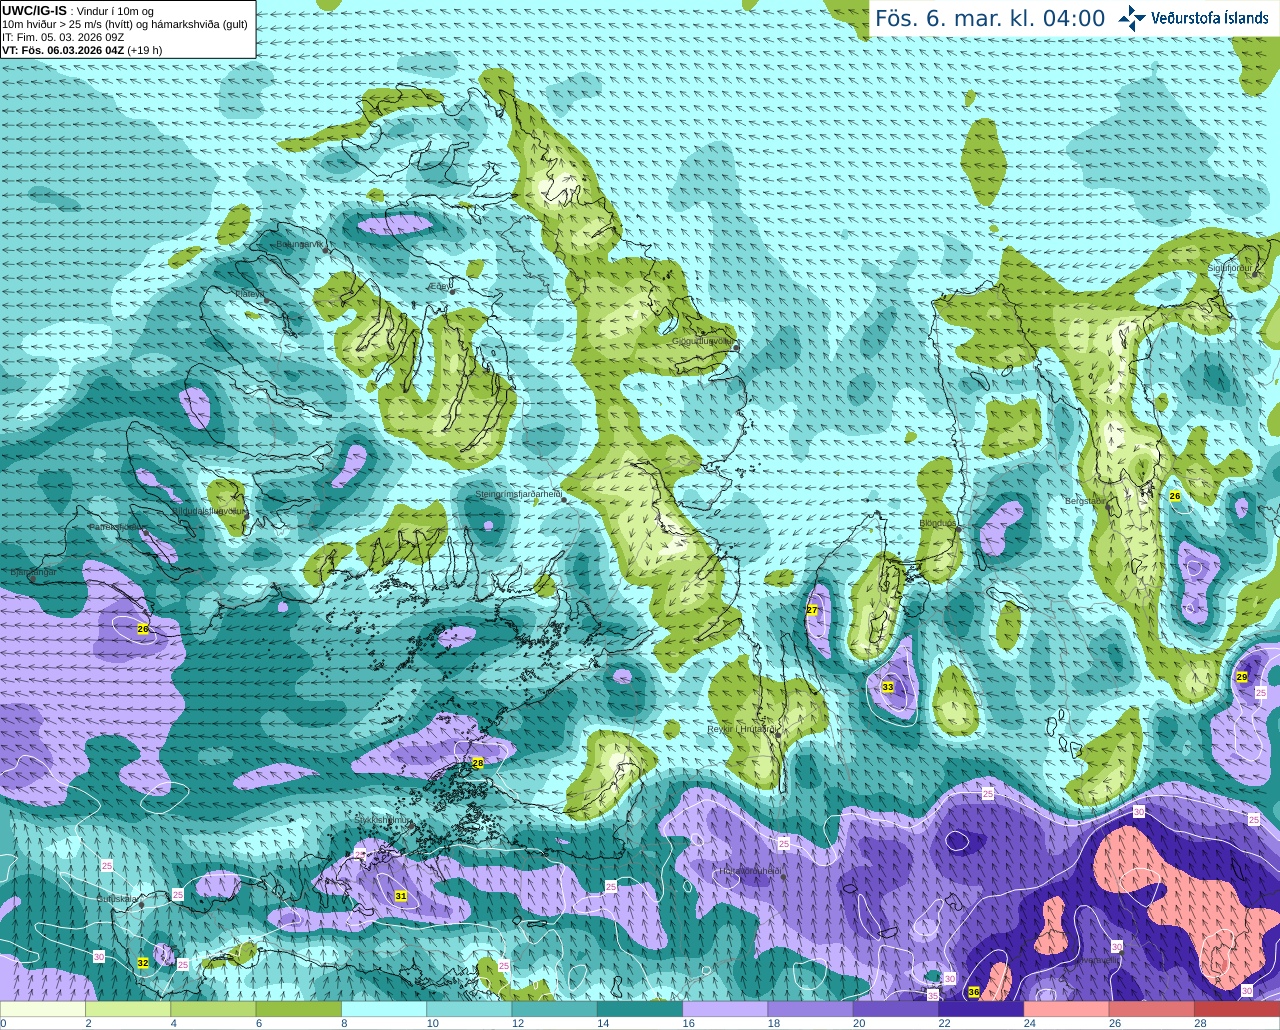The width and height of the screenshot is (1280, 1030).
Task: Click the IT: Fim. 05. 03. 2026 09Z line
Action: coord(63,37)
